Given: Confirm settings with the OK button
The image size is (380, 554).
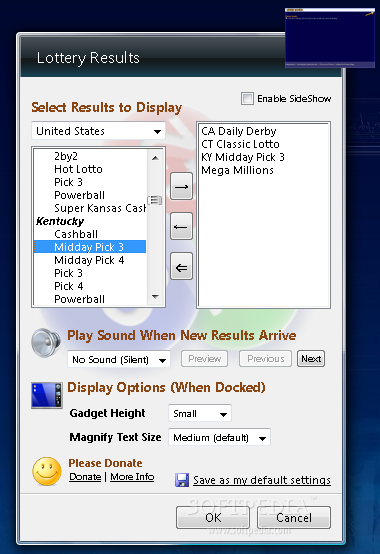Looking at the screenshot, I should point(213,518).
